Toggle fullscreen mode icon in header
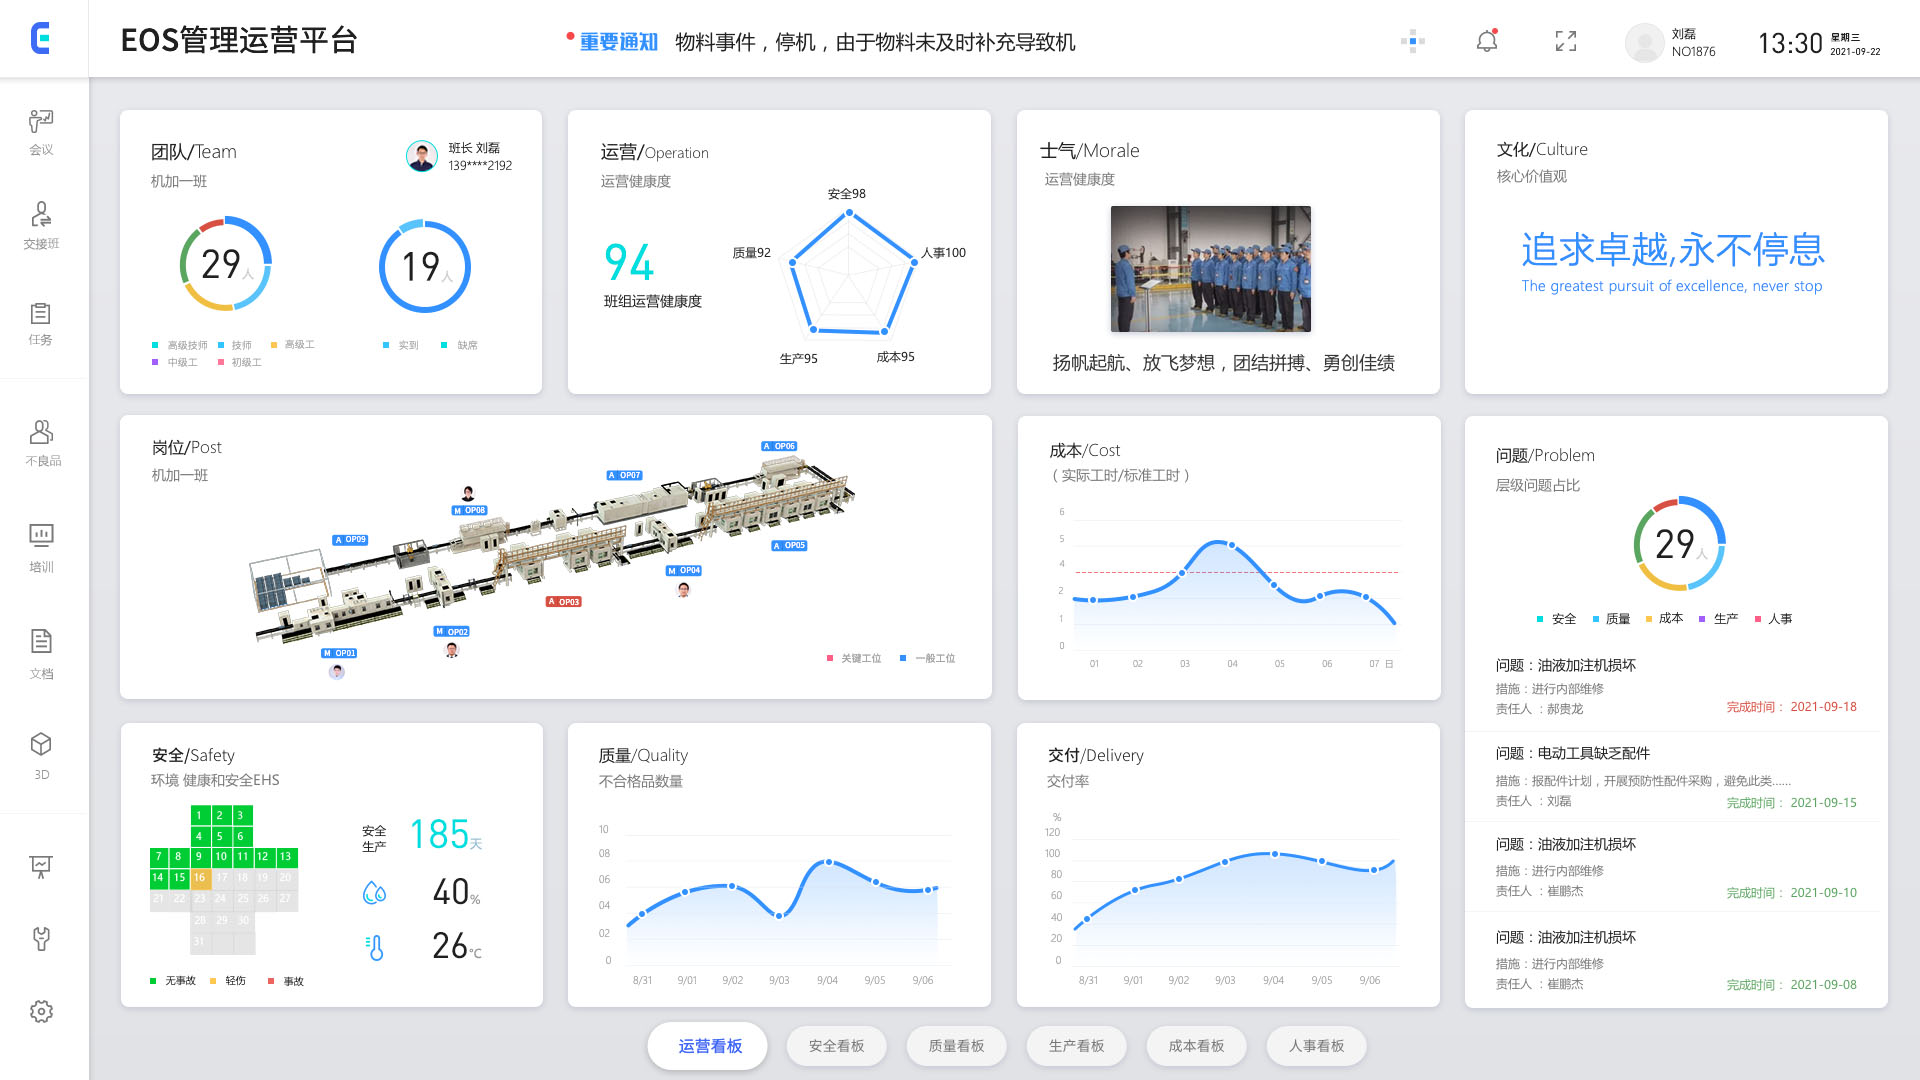The height and width of the screenshot is (1080, 1920). (1566, 41)
